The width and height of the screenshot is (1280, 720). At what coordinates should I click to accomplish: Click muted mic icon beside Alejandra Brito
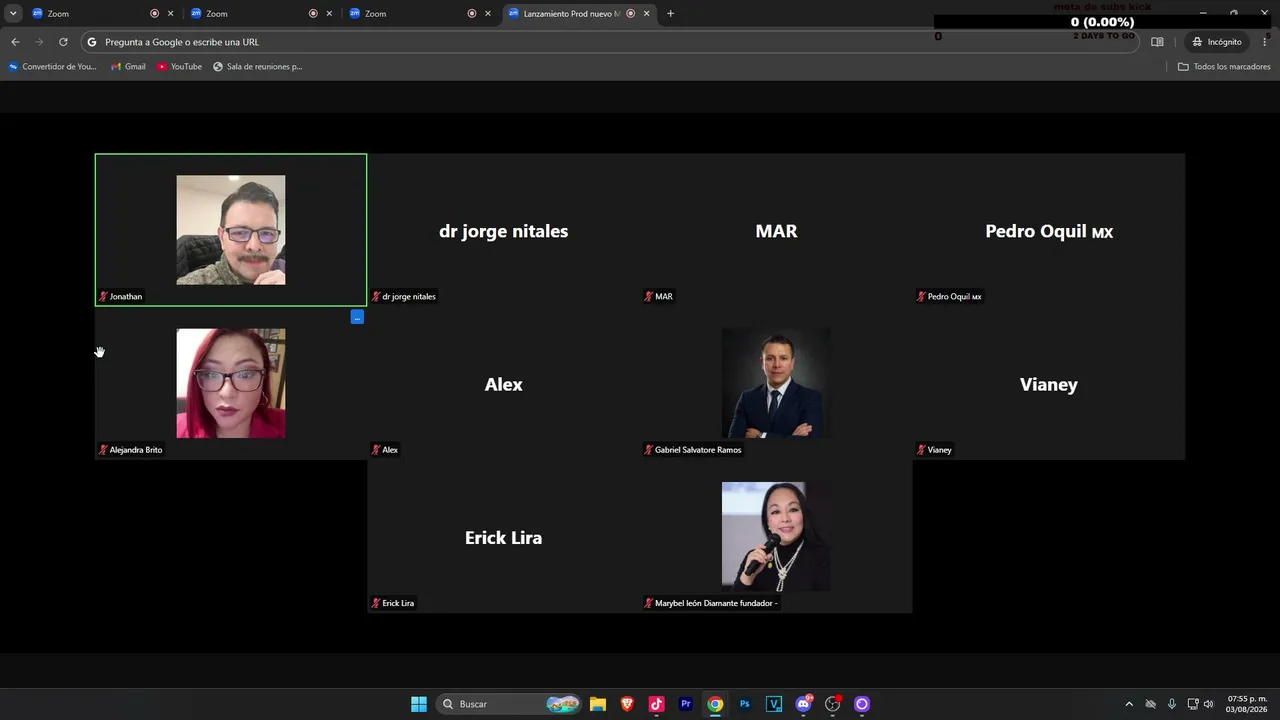click(x=103, y=450)
